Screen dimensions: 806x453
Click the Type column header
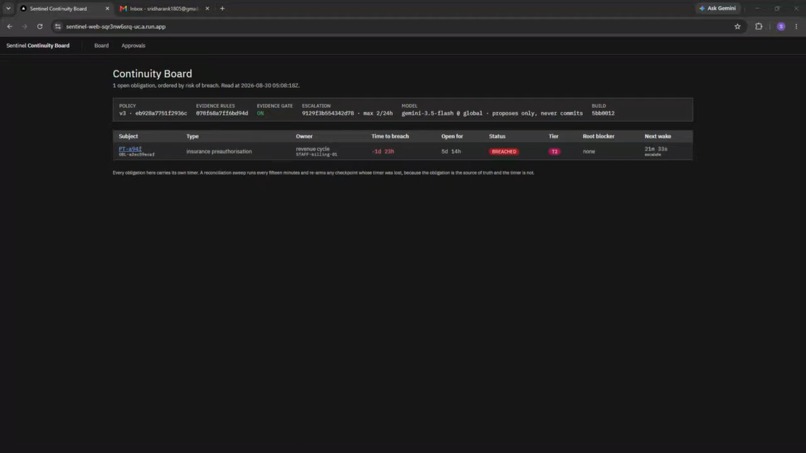tap(192, 136)
